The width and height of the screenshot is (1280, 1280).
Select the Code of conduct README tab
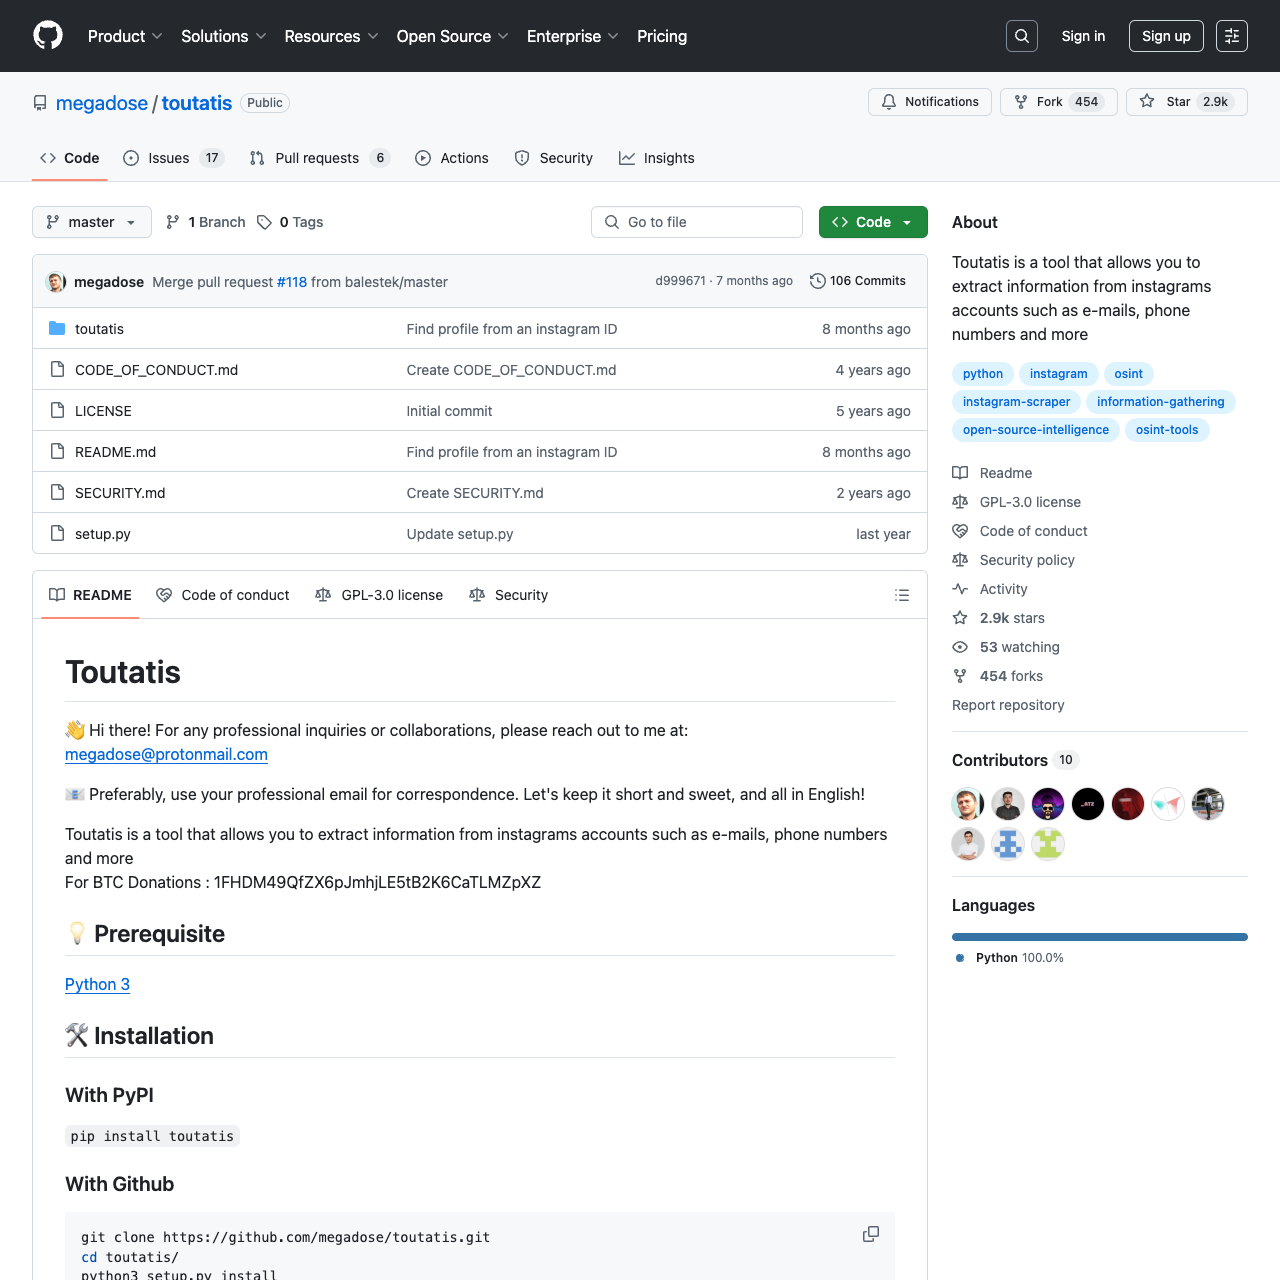click(x=223, y=595)
